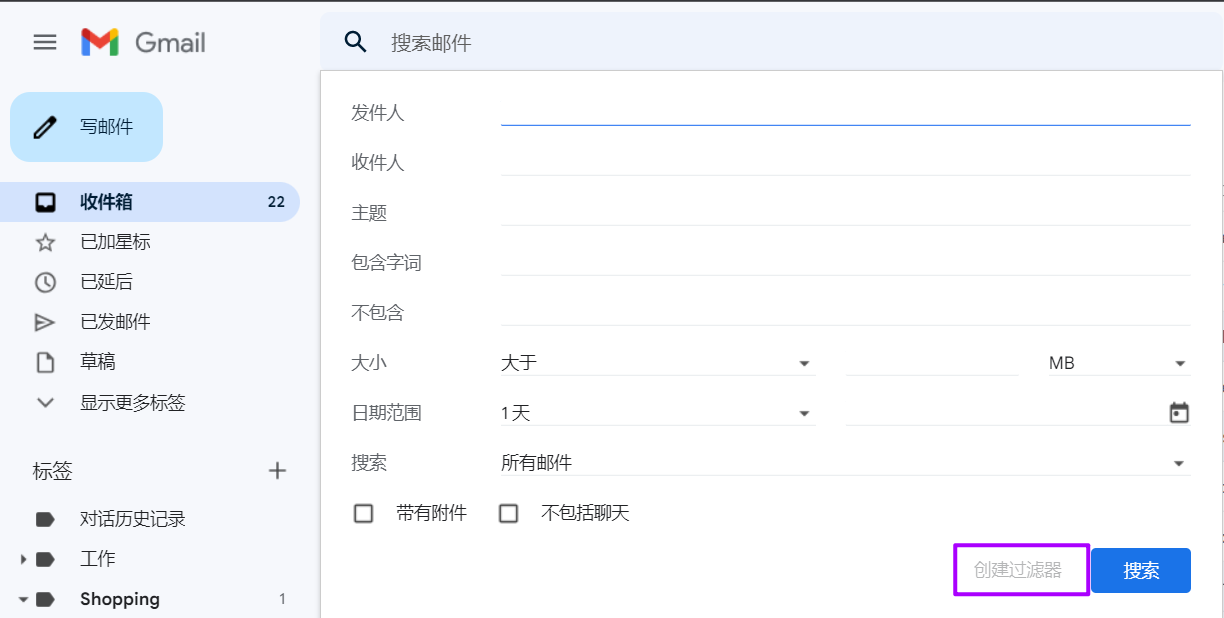Click the 写邮件 compose button
1224x618 pixels.
click(86, 127)
